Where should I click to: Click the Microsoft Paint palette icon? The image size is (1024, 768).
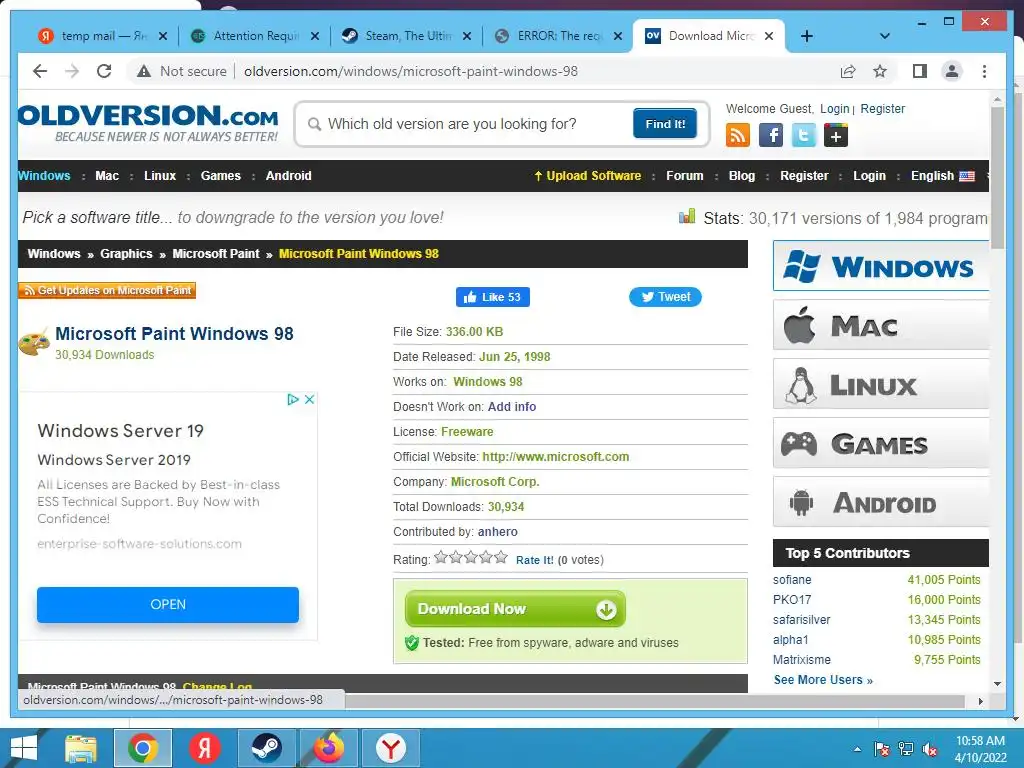click(34, 342)
